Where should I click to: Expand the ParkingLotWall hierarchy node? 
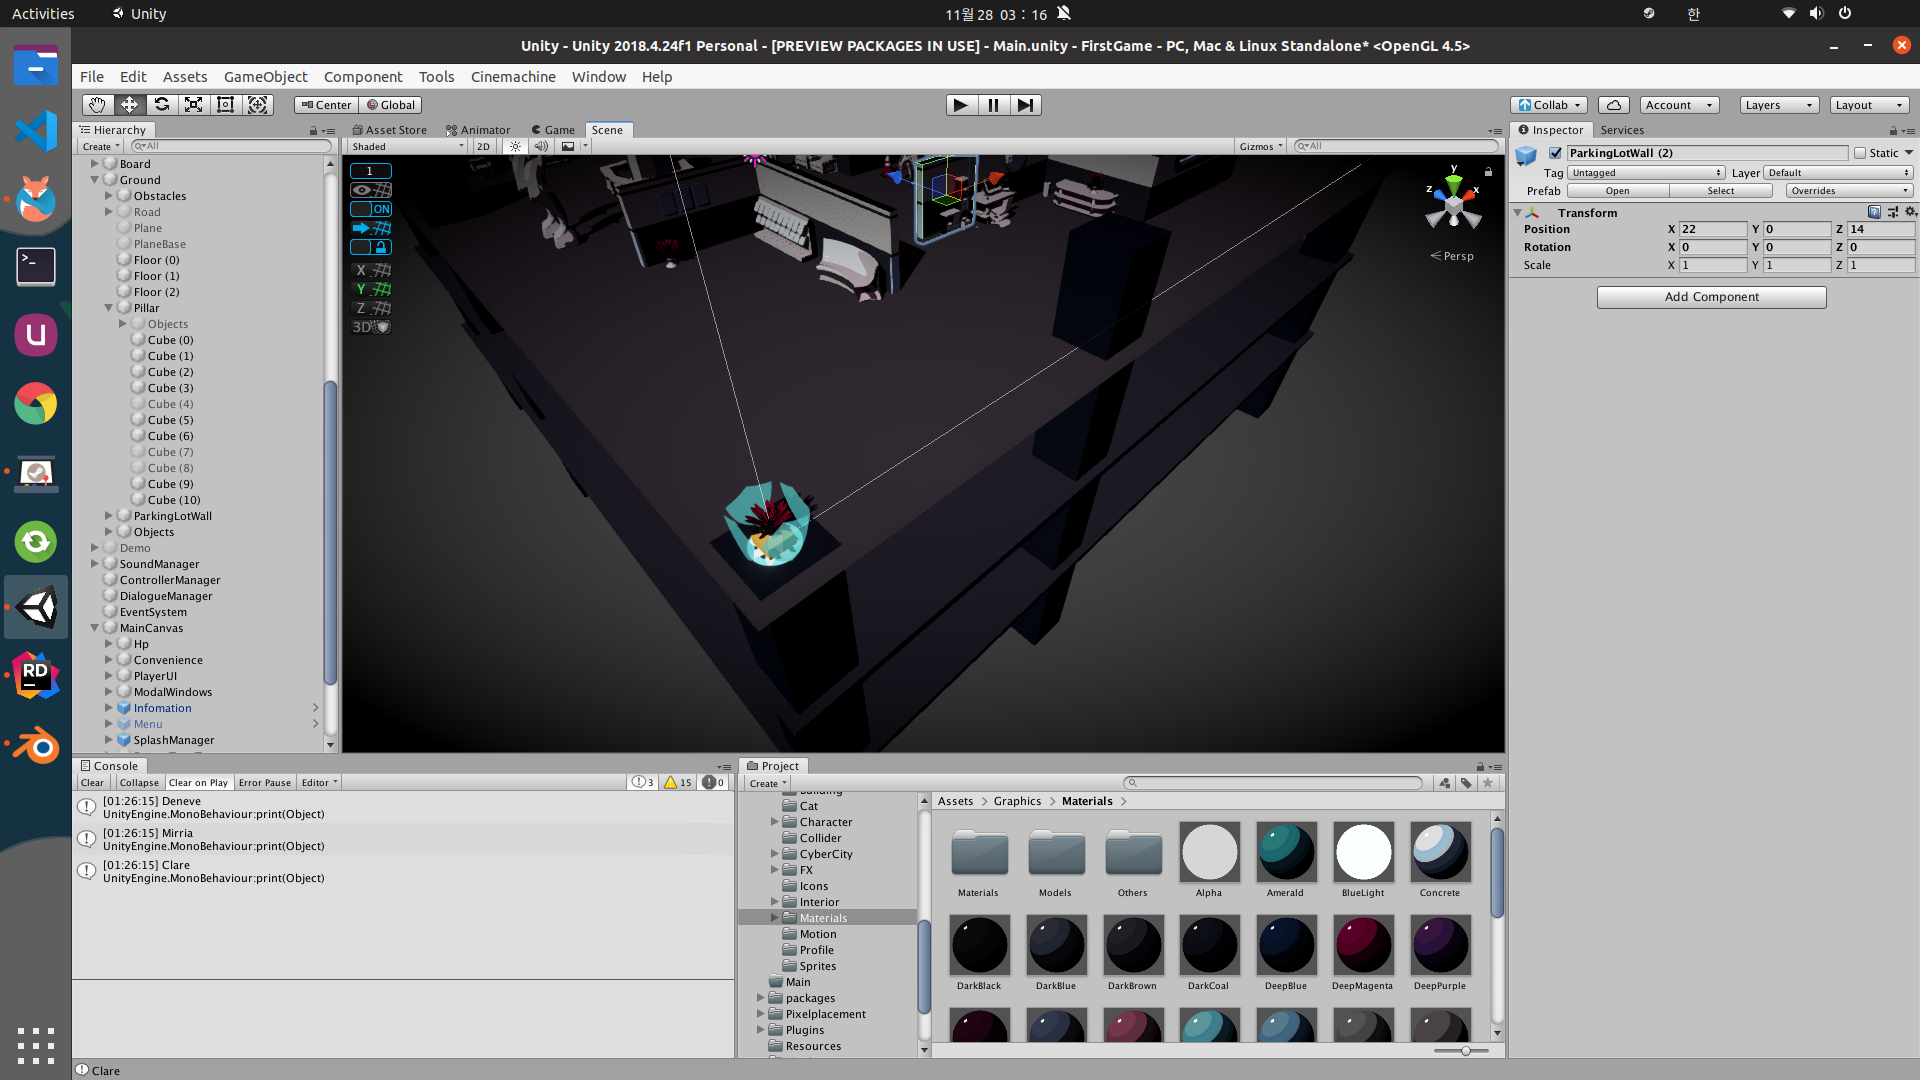(109, 516)
